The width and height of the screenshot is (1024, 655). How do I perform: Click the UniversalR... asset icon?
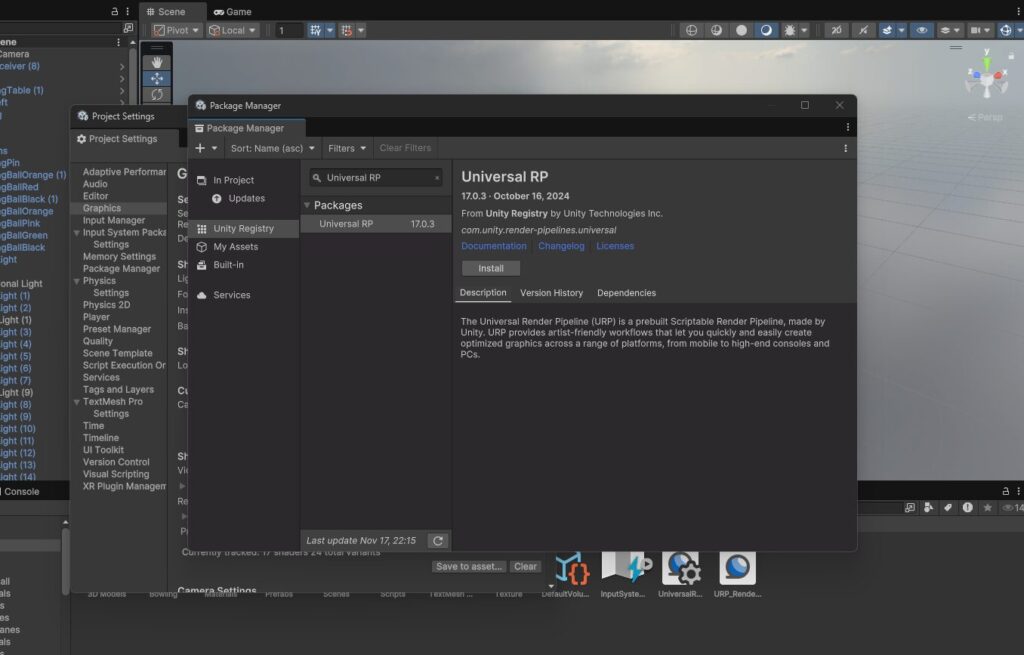pos(681,567)
